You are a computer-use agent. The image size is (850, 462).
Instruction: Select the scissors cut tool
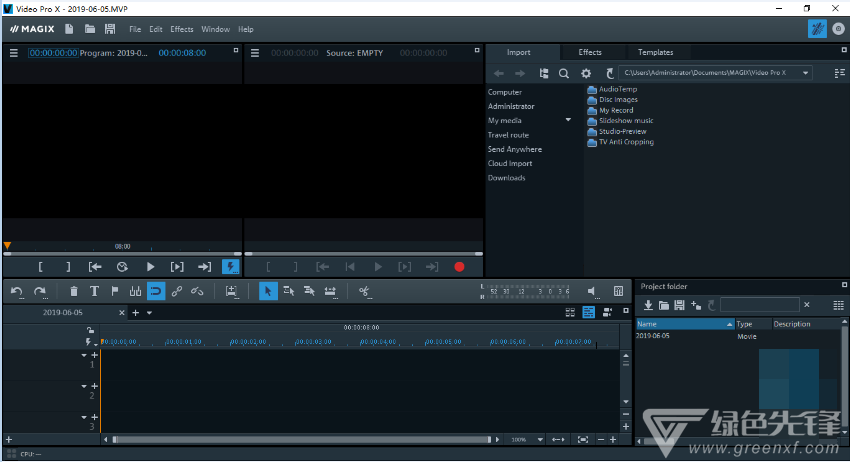[364, 292]
